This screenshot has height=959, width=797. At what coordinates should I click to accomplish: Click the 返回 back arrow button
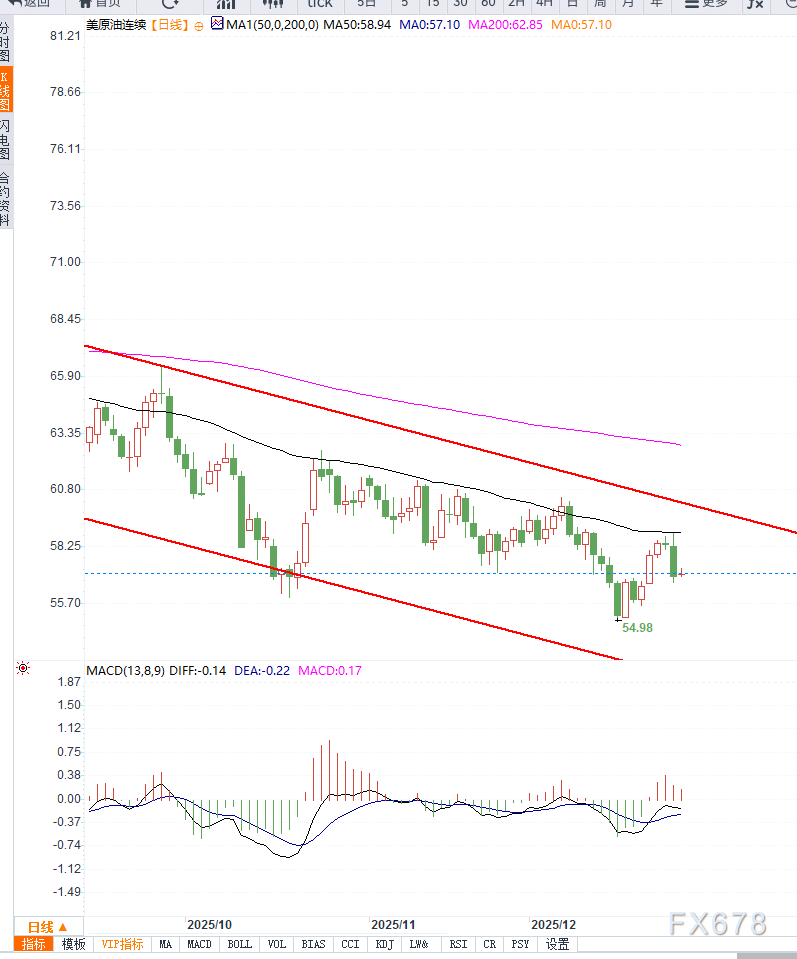29,3
